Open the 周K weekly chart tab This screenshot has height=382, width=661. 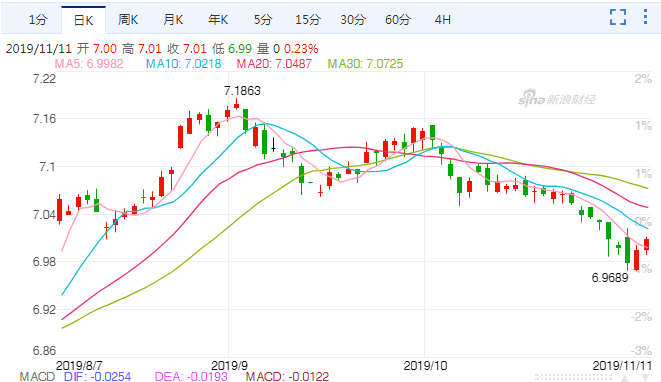coord(128,20)
